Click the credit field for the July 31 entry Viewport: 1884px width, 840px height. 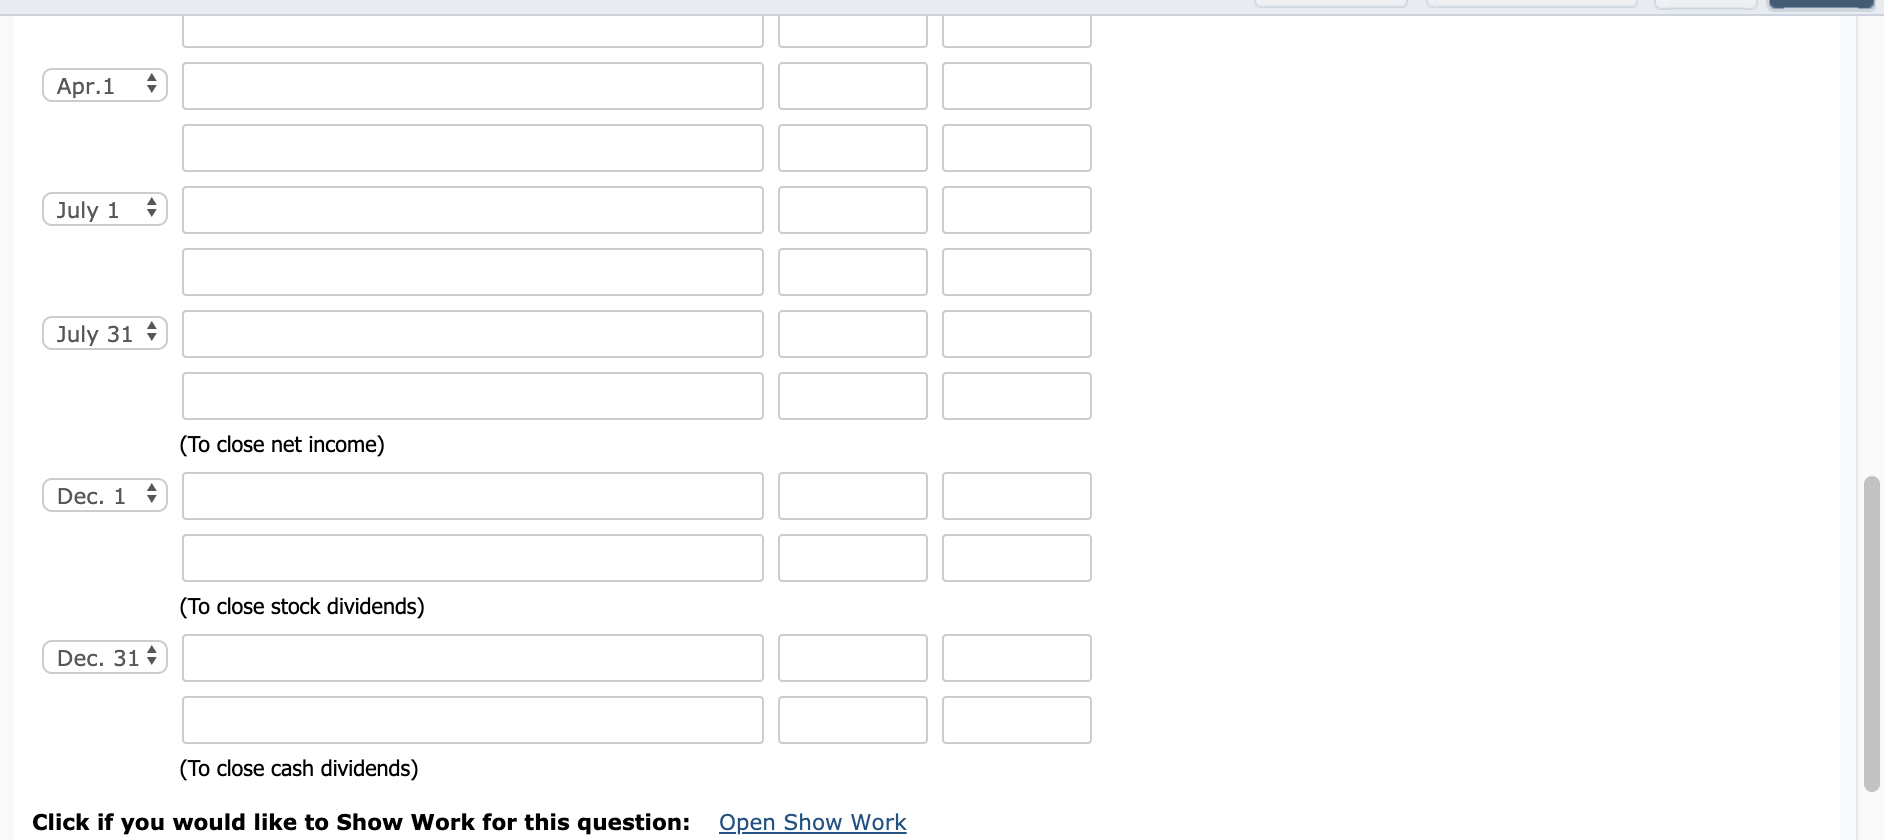pos(1015,333)
